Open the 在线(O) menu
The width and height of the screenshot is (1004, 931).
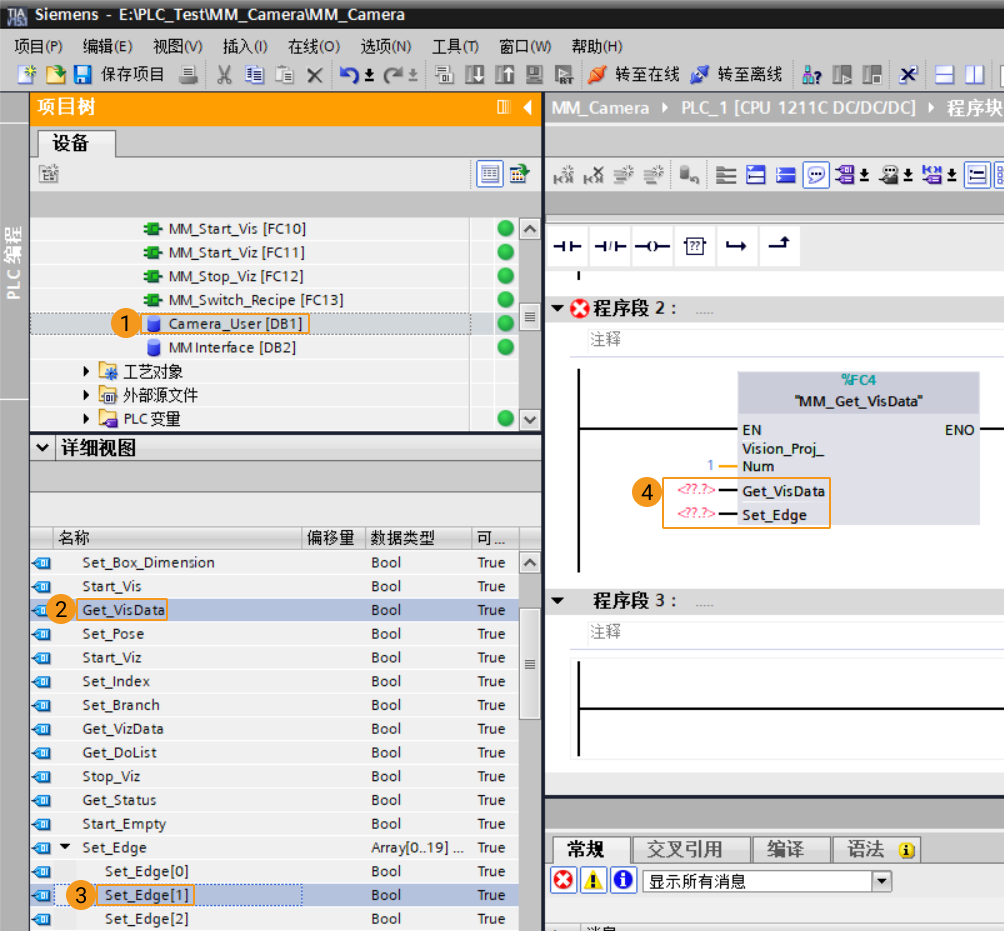314,46
